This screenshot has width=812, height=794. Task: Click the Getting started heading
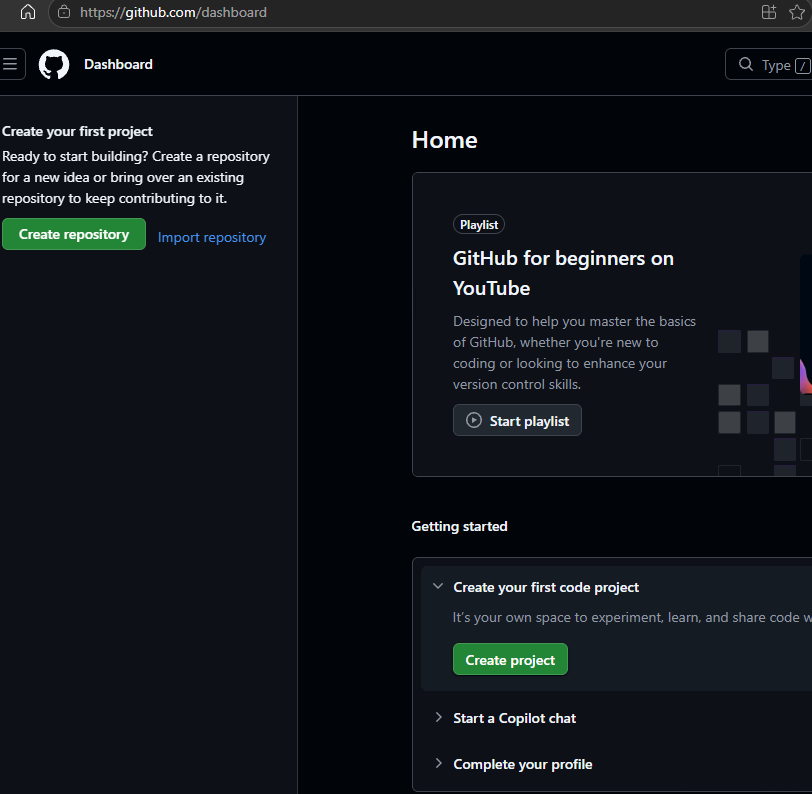459,526
